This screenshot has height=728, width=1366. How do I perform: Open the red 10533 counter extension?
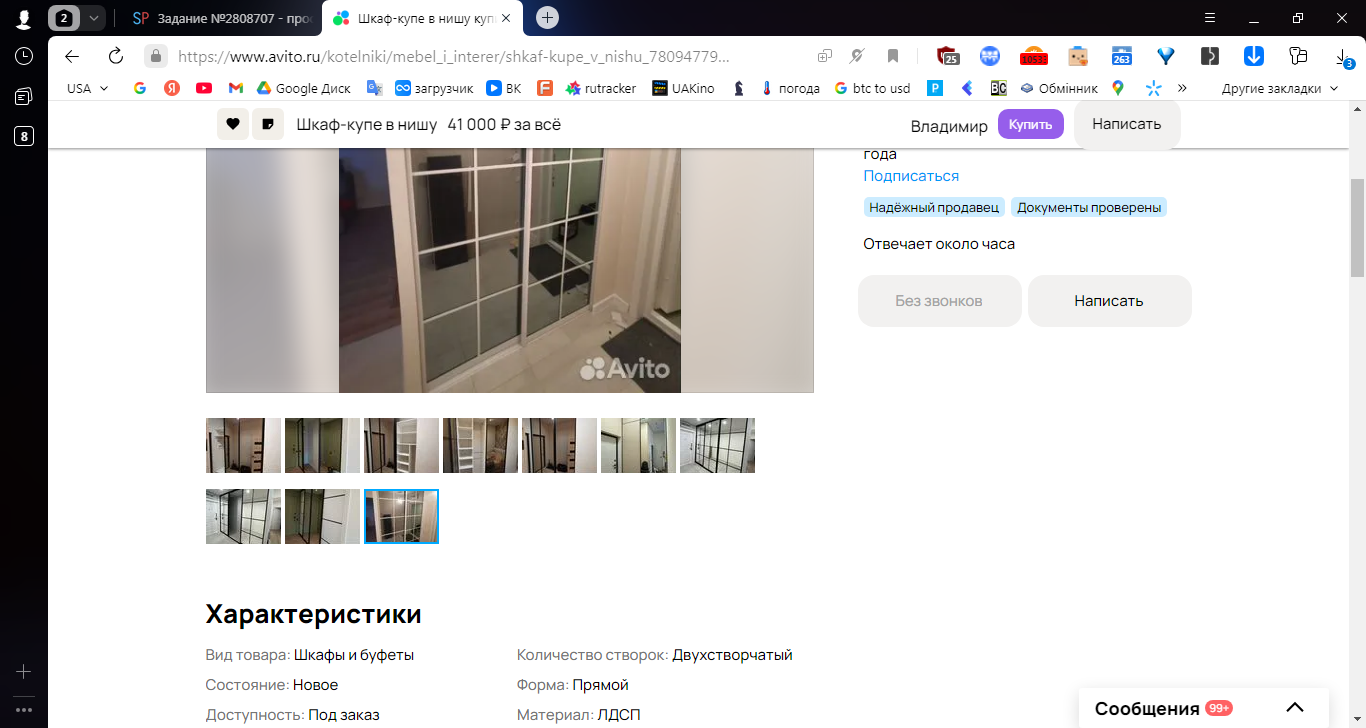point(1033,56)
